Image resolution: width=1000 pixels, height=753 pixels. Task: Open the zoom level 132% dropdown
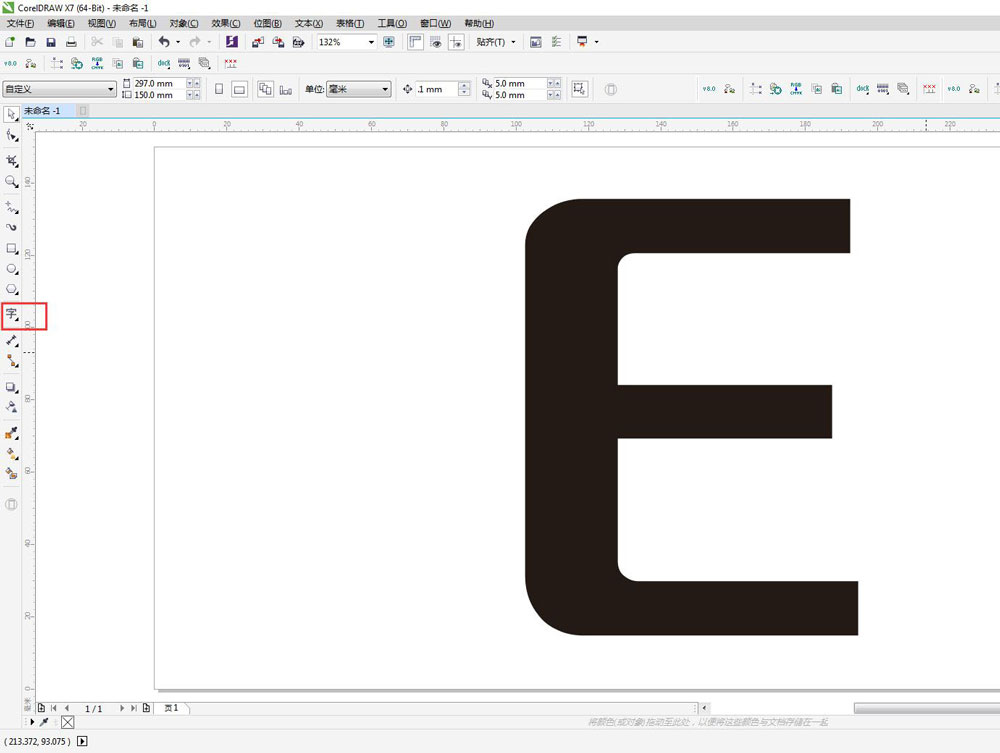[371, 42]
